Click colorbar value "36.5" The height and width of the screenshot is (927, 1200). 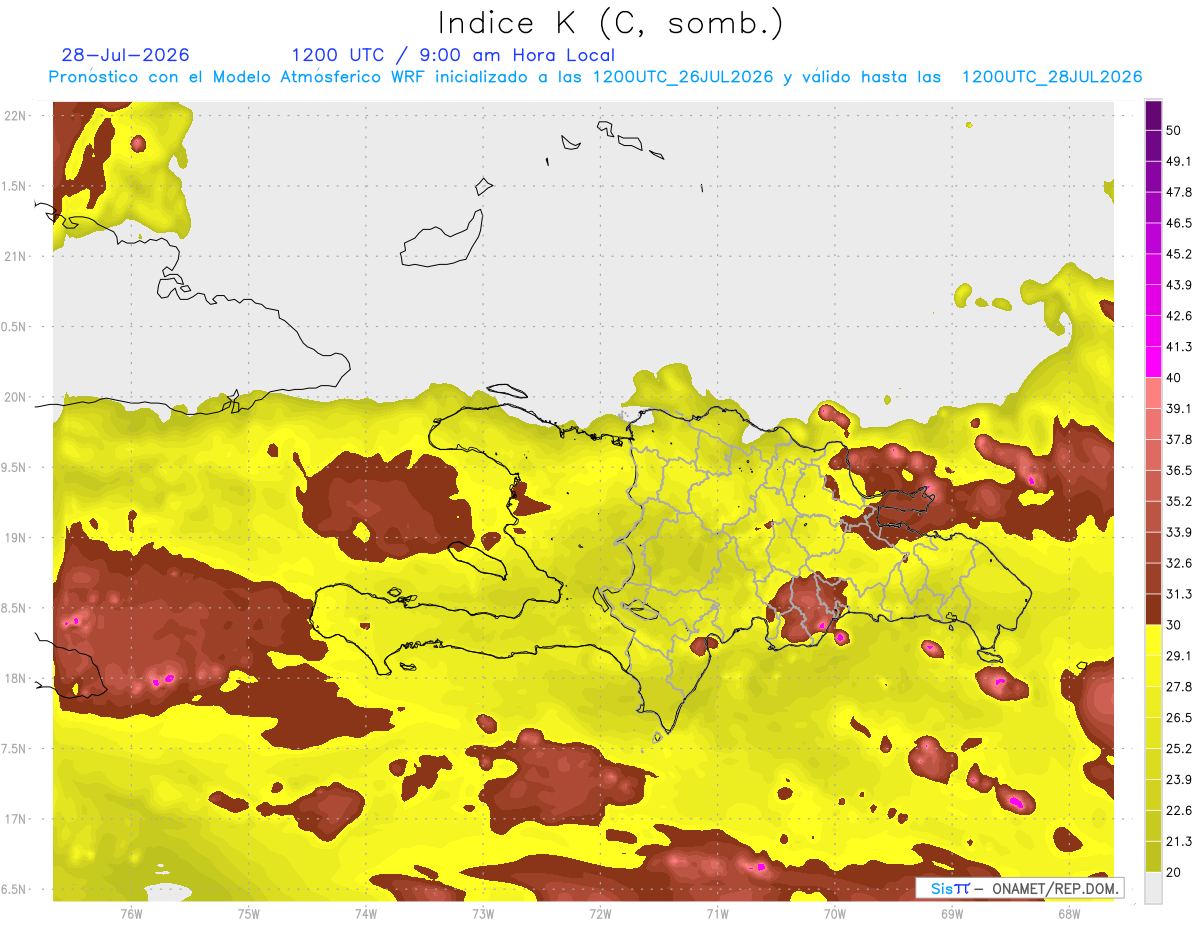1179,470
